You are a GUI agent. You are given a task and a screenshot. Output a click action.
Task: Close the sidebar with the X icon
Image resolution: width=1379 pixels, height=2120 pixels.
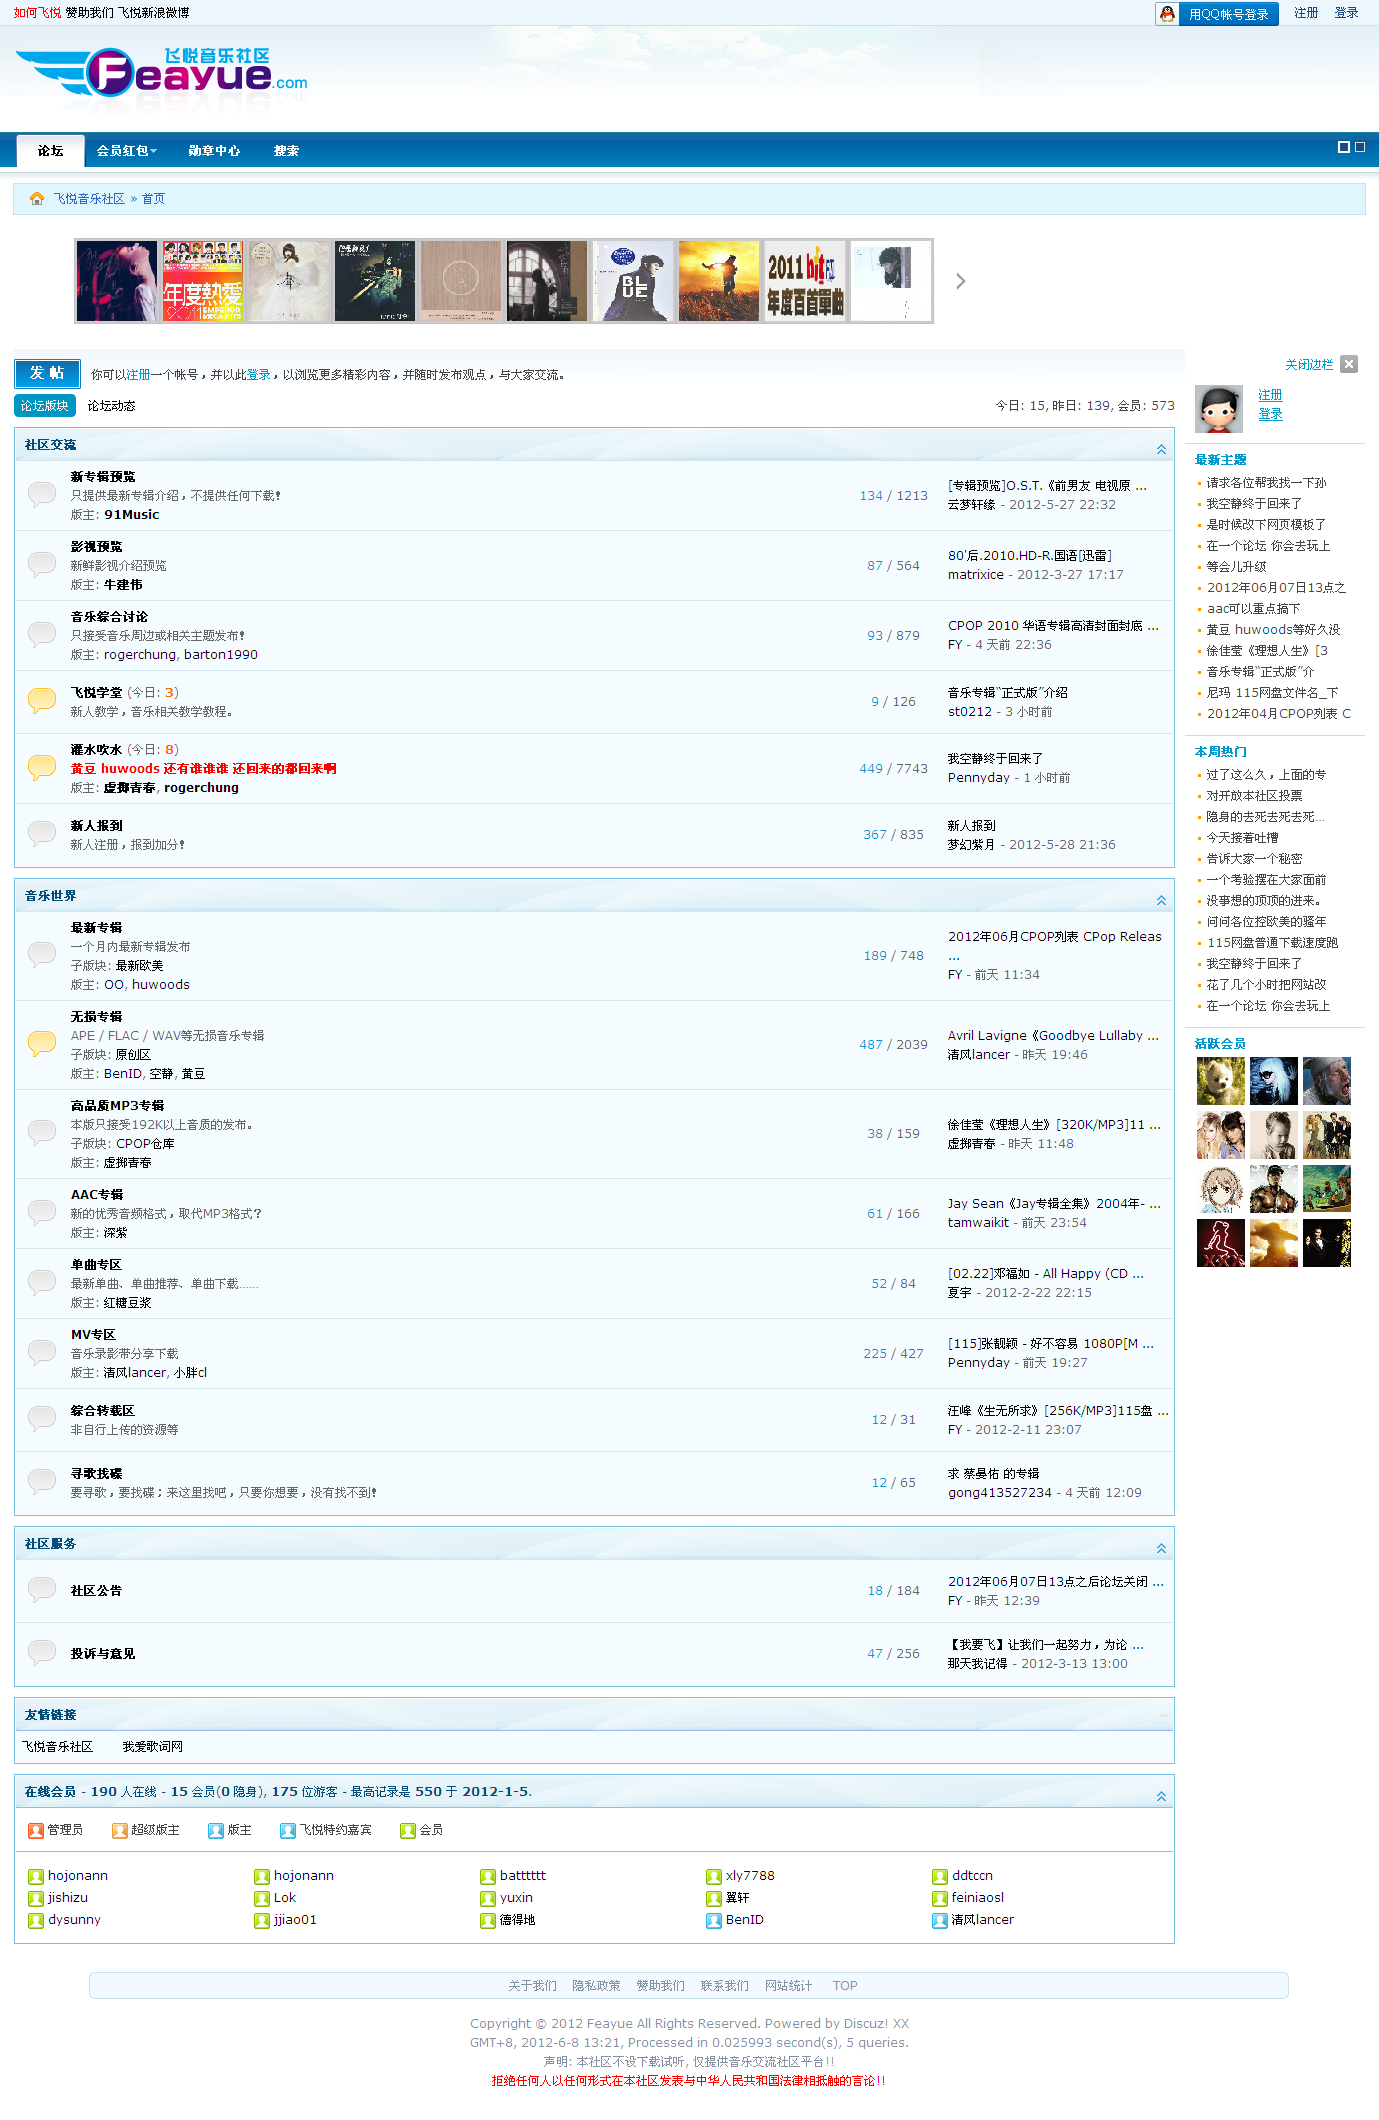(x=1349, y=364)
